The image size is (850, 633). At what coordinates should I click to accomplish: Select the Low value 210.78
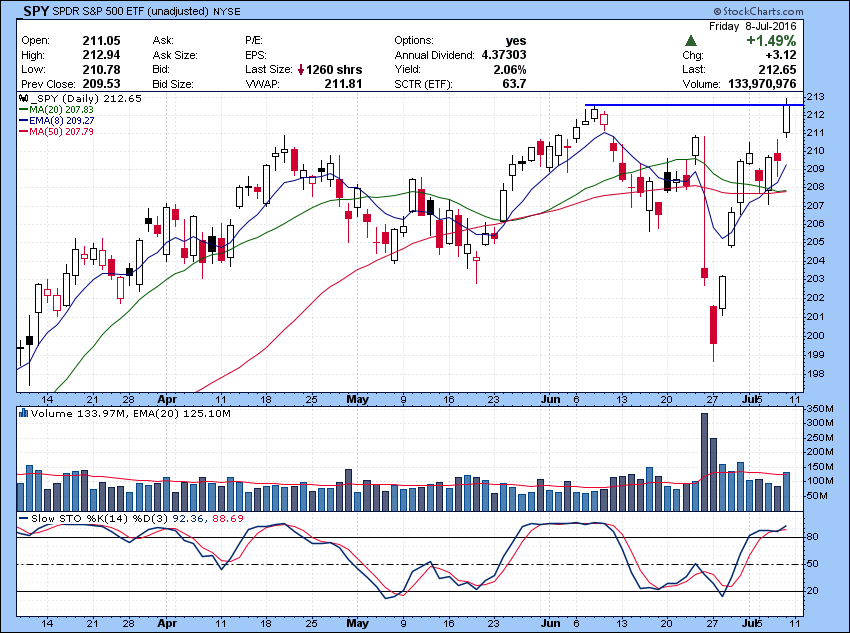(x=101, y=70)
